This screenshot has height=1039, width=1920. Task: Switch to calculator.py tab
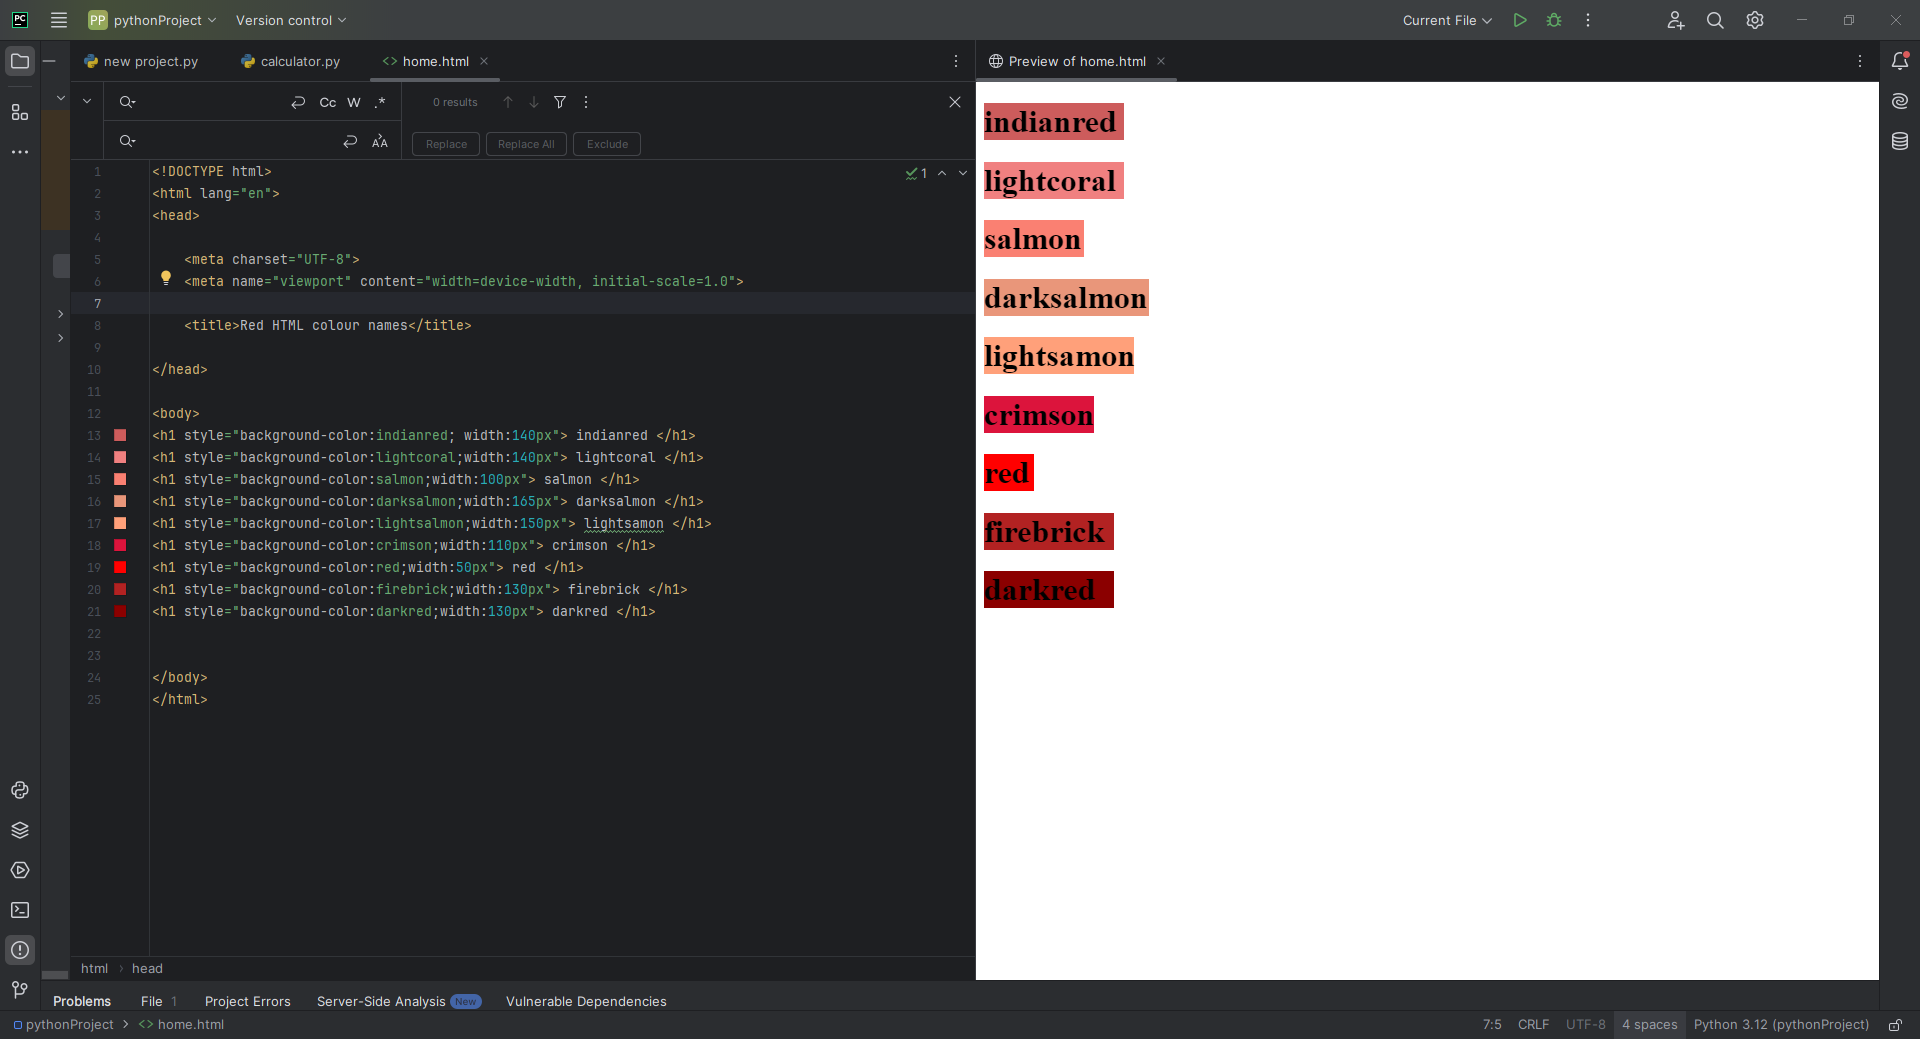point(291,61)
